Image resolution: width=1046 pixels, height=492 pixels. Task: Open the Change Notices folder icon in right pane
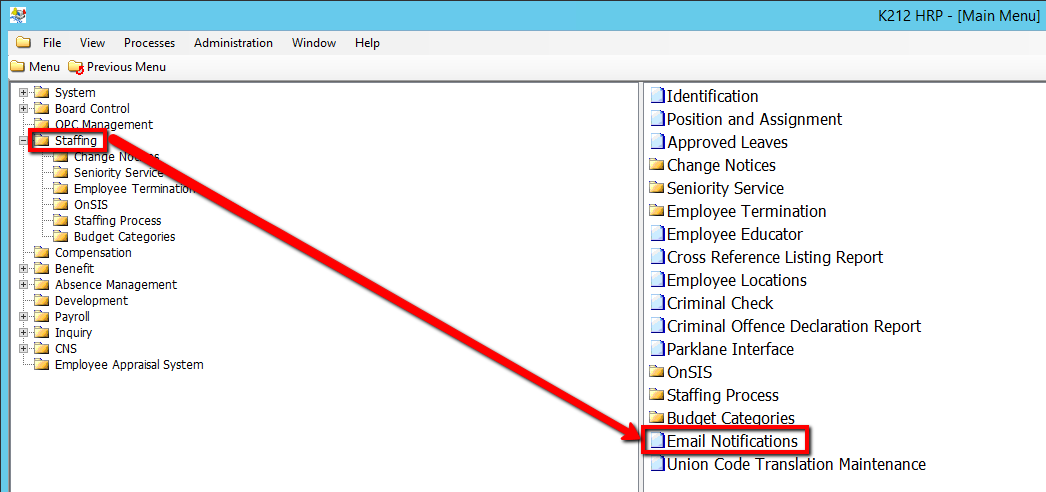tap(657, 166)
